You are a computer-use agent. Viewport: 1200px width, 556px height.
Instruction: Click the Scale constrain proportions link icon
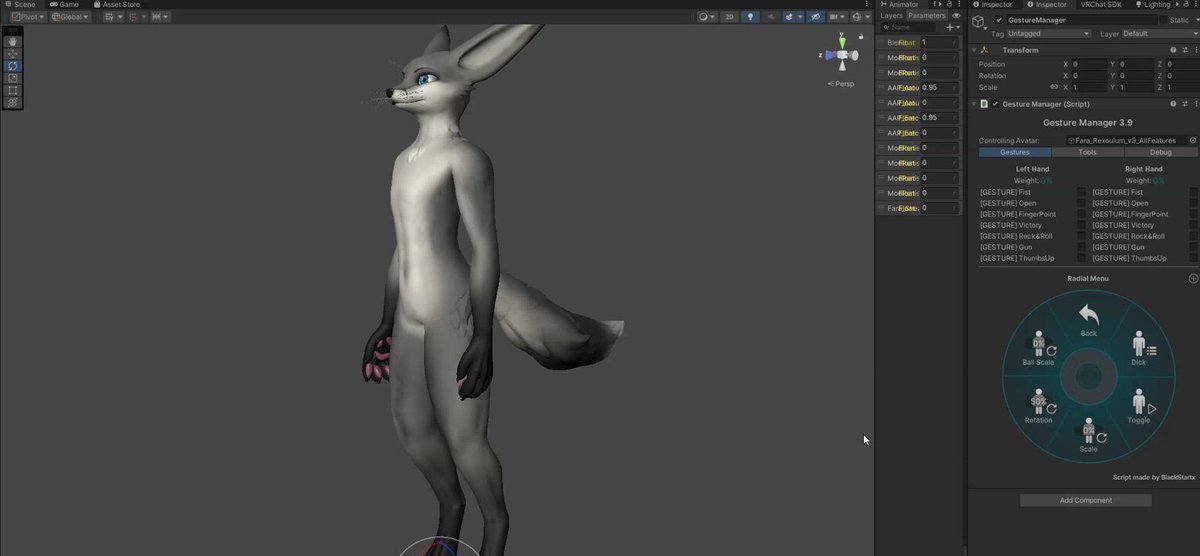[1053, 87]
